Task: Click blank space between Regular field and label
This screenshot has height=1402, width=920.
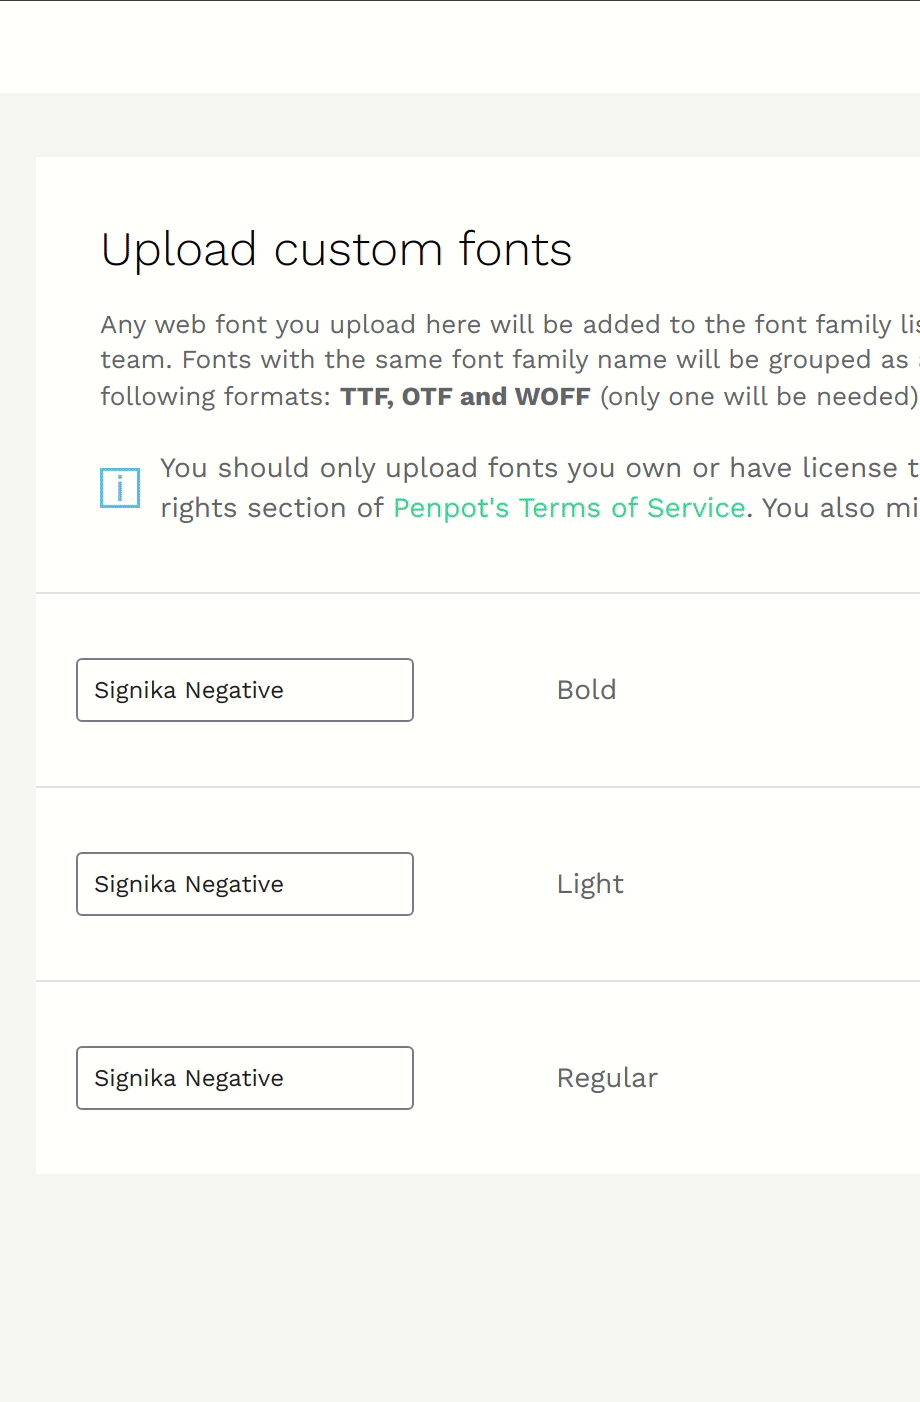Action: point(485,1078)
